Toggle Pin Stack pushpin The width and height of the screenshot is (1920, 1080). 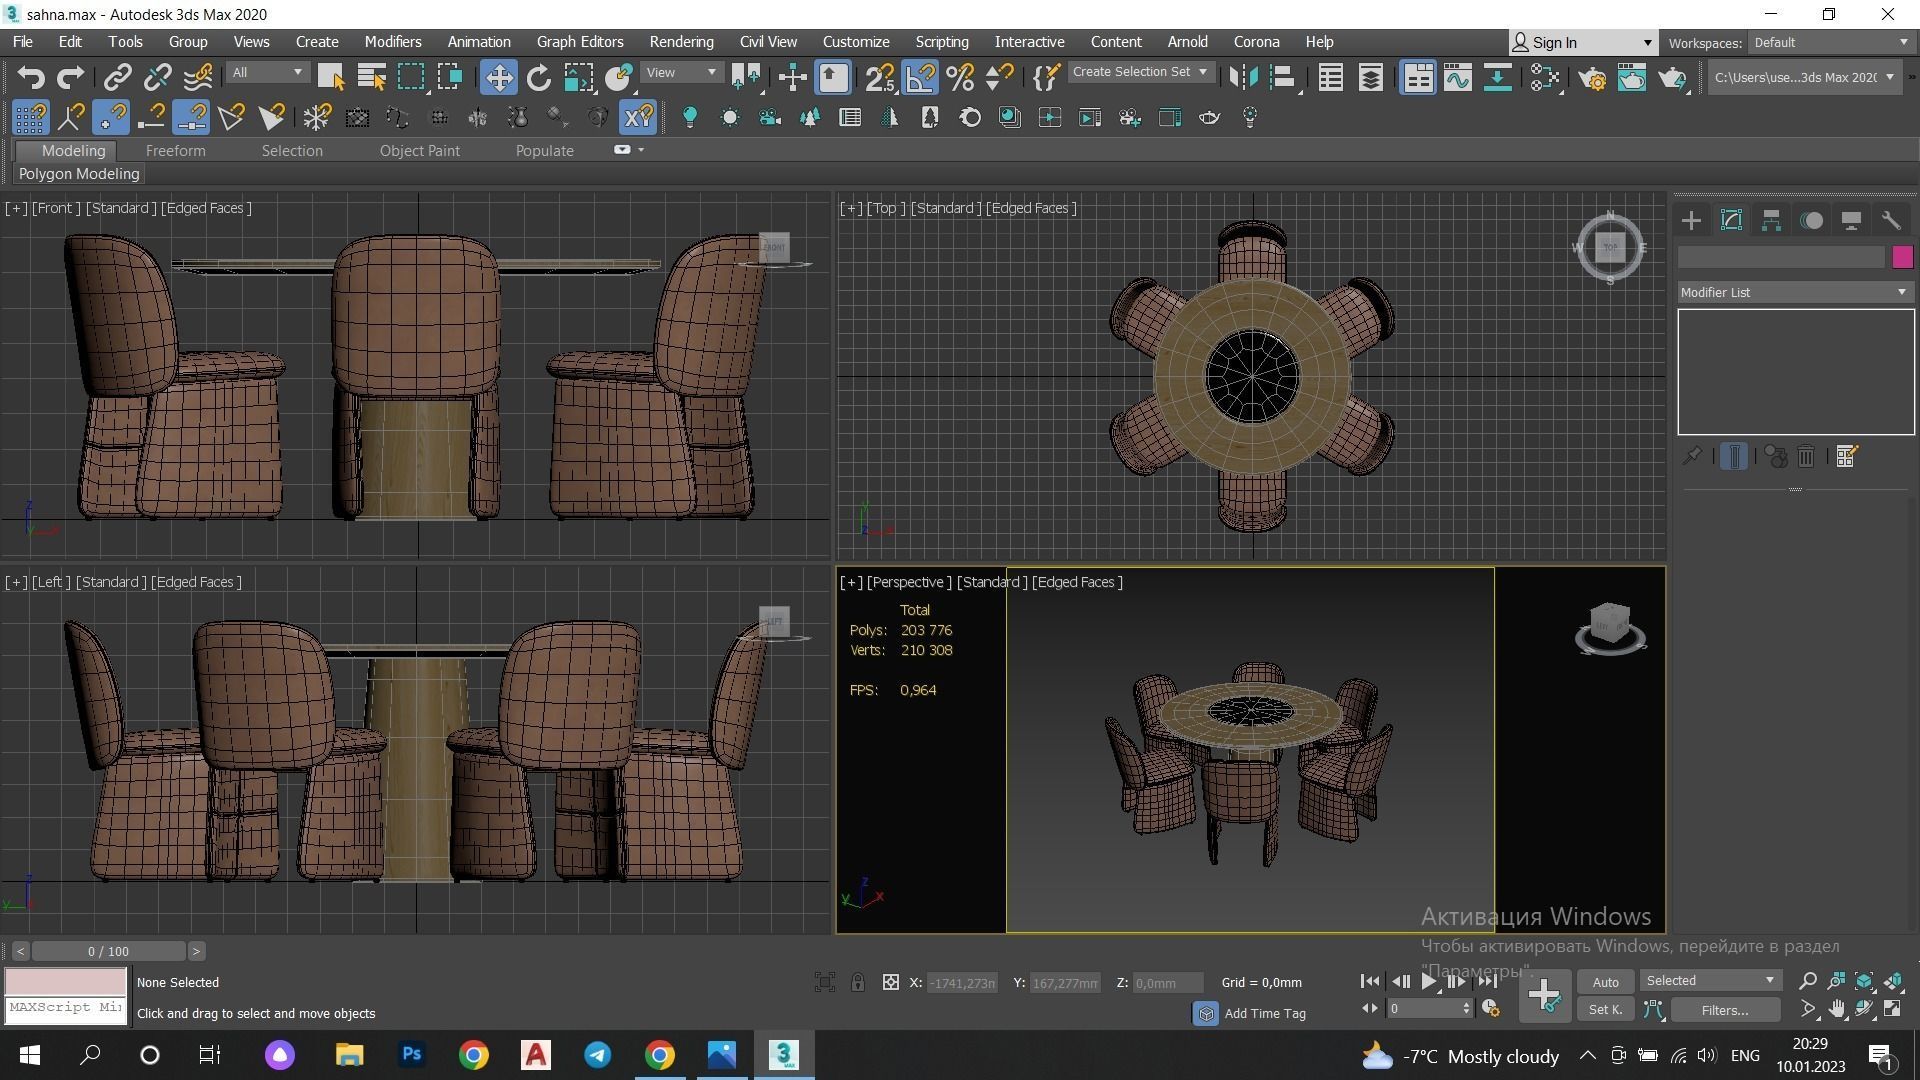[1691, 457]
